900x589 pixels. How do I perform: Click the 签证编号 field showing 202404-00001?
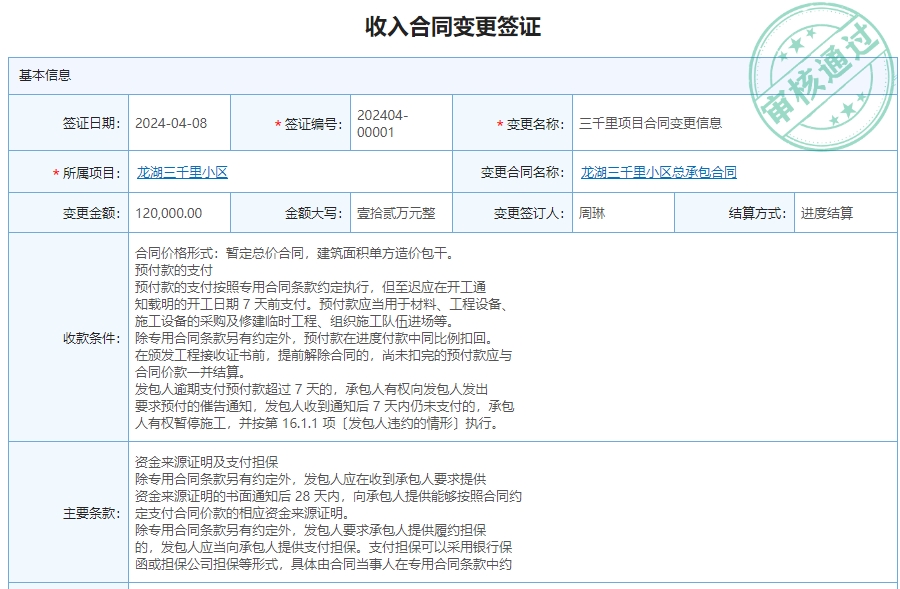click(394, 122)
